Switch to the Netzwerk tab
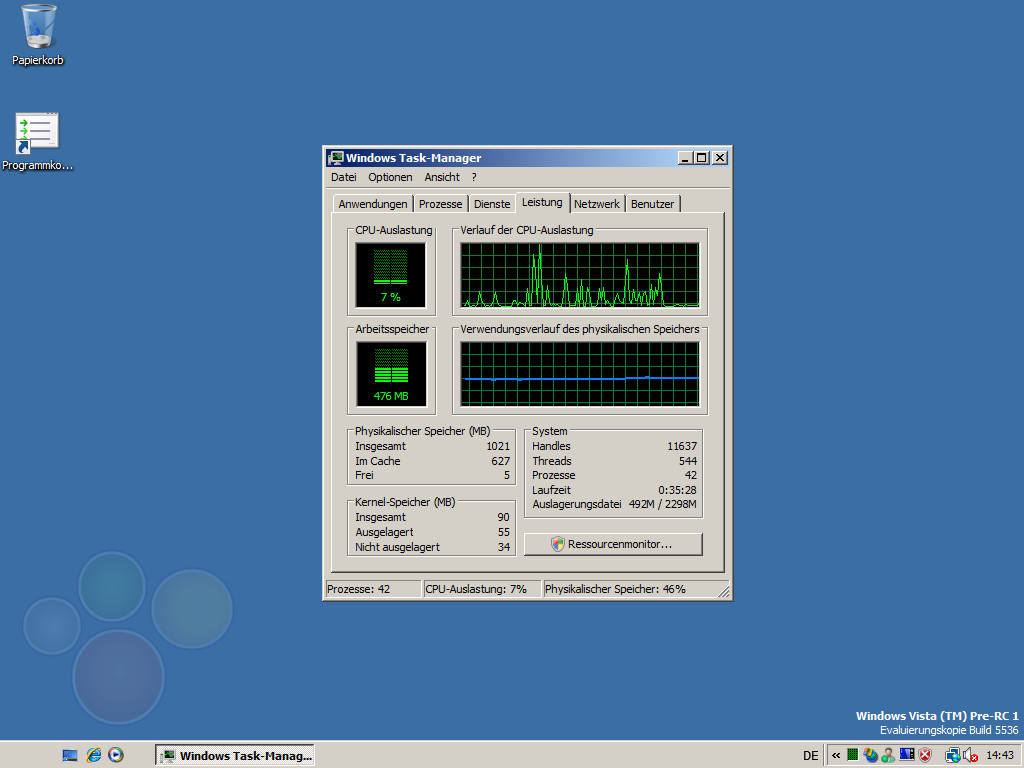The image size is (1024, 768). click(x=597, y=204)
